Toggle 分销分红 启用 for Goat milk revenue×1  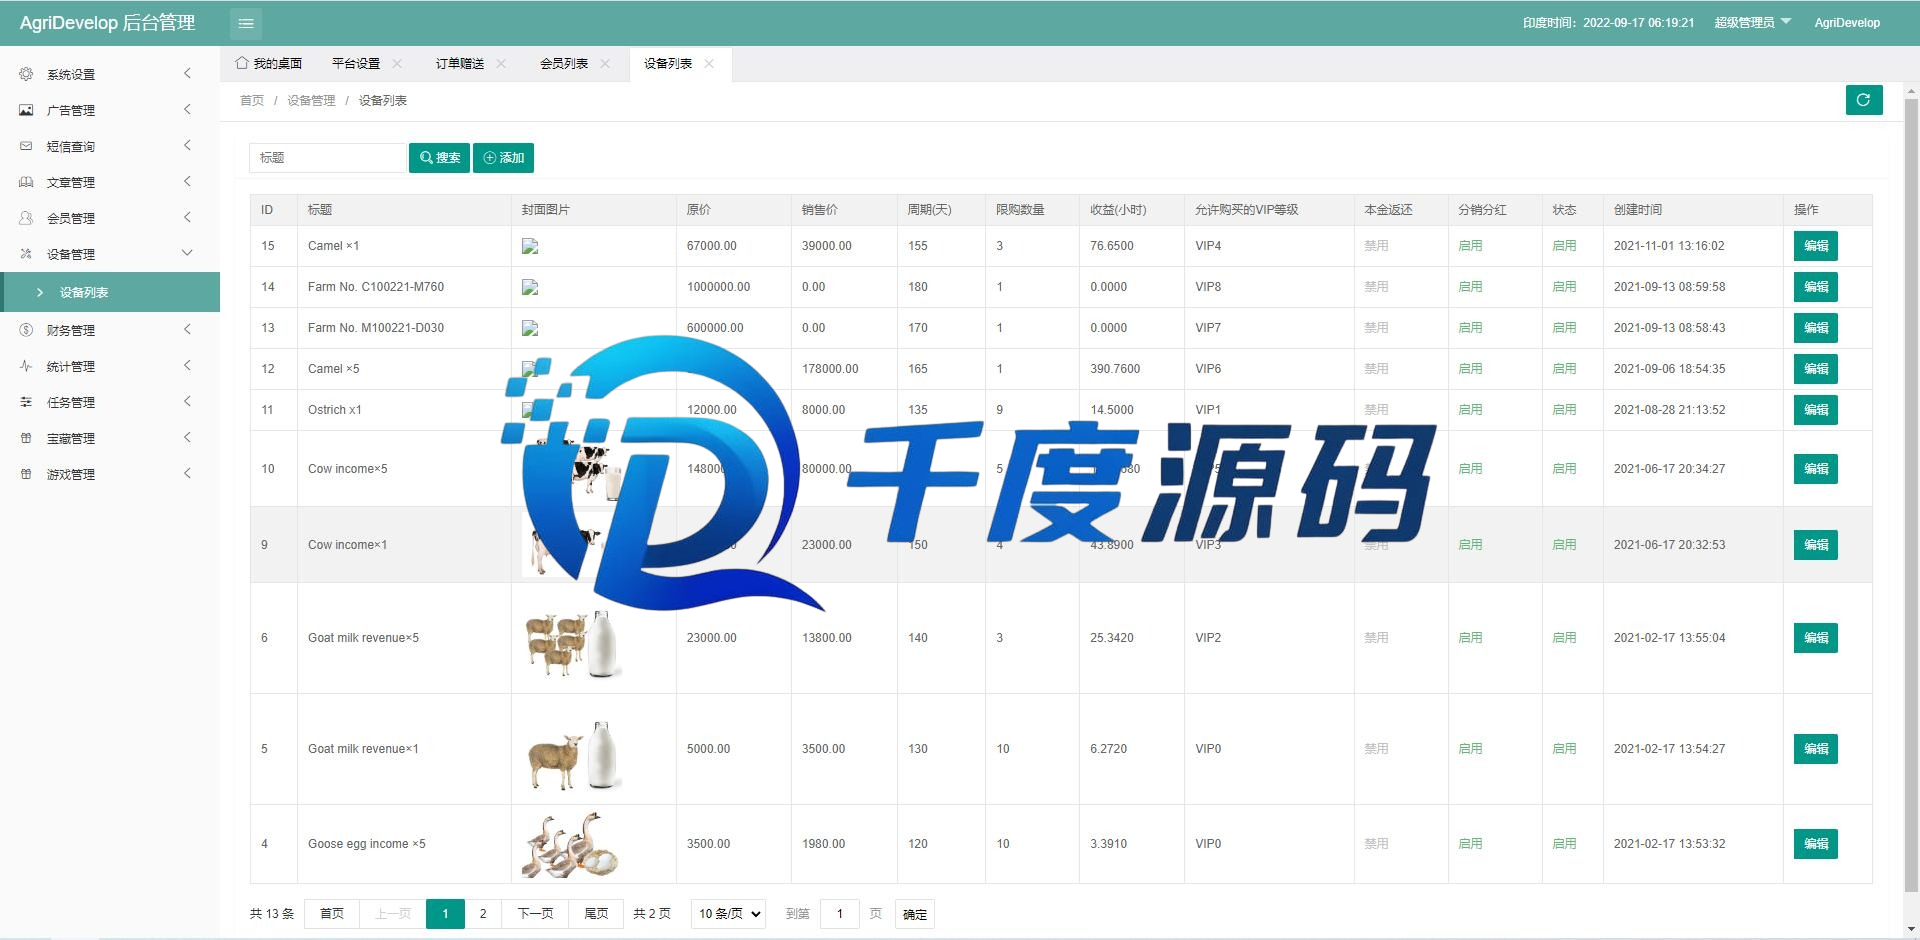pyautogui.click(x=1470, y=749)
